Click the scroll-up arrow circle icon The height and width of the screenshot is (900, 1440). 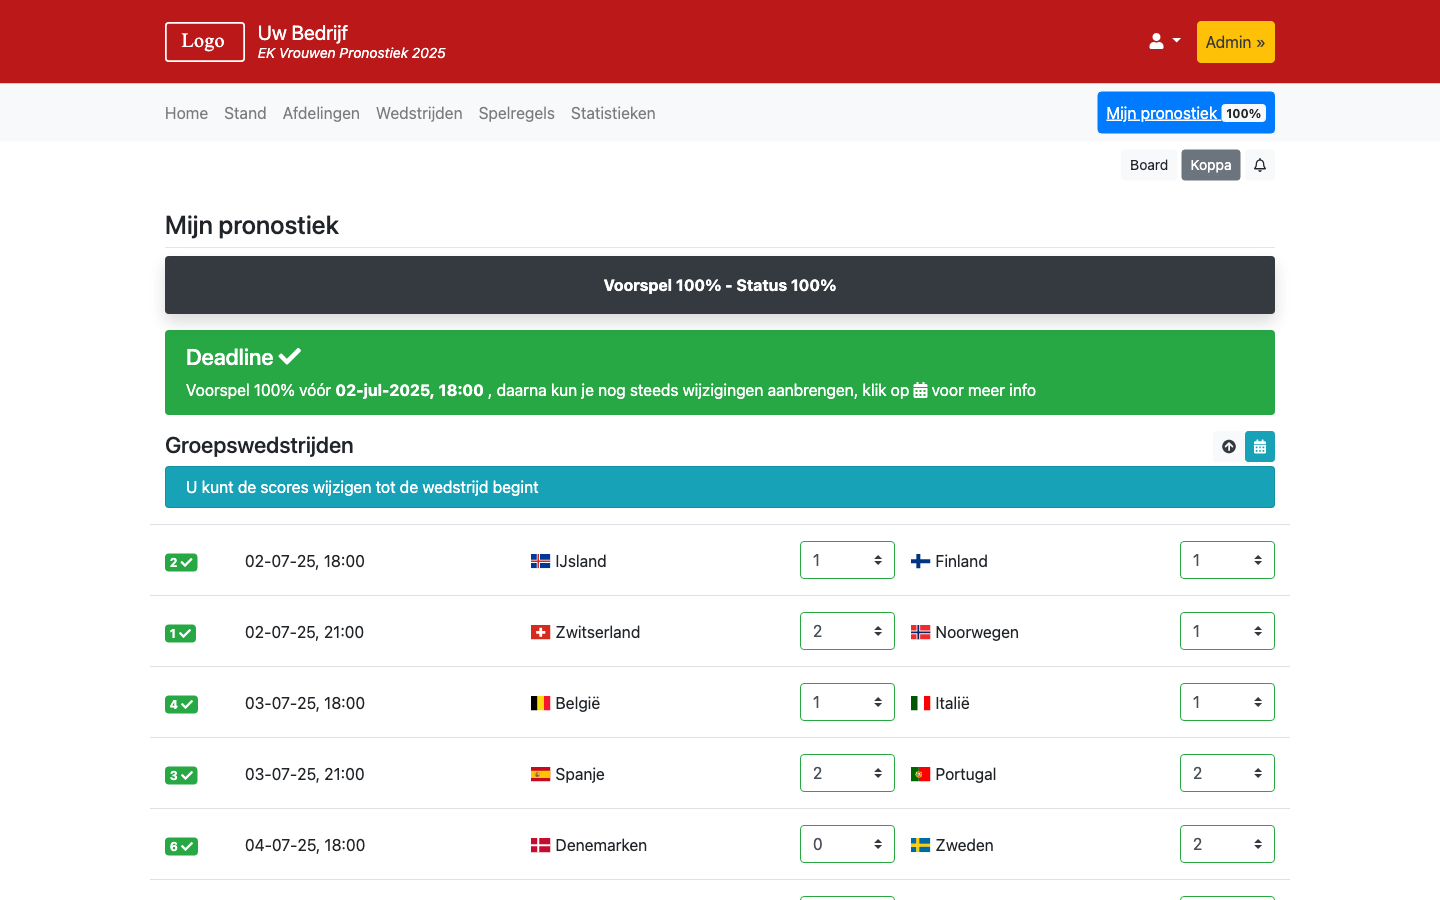(1229, 447)
